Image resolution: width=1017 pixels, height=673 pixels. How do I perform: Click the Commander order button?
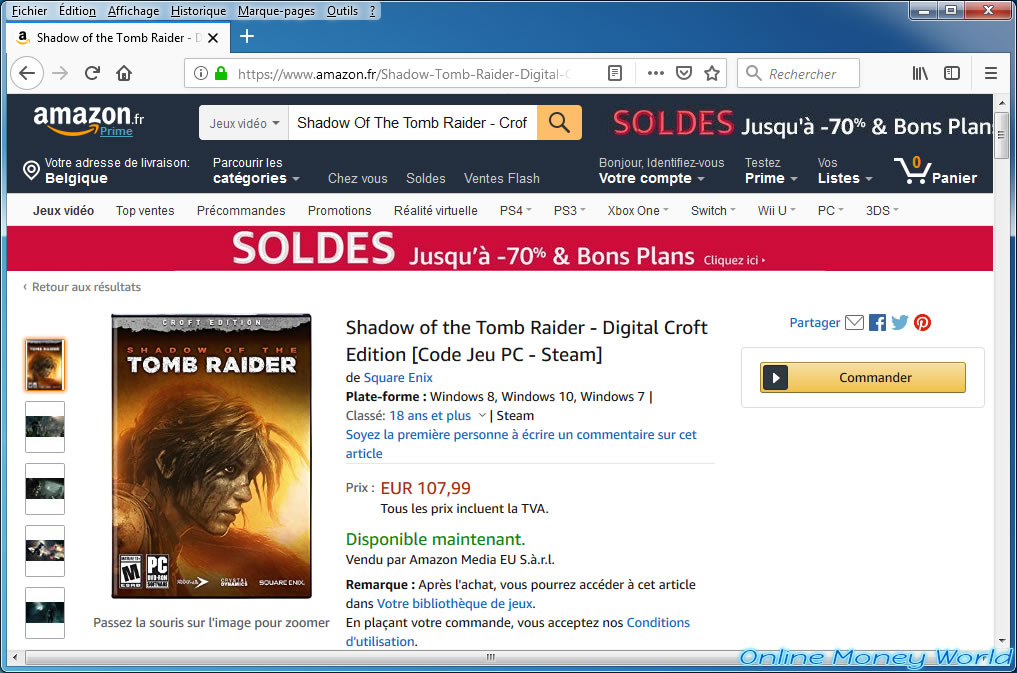pos(863,377)
